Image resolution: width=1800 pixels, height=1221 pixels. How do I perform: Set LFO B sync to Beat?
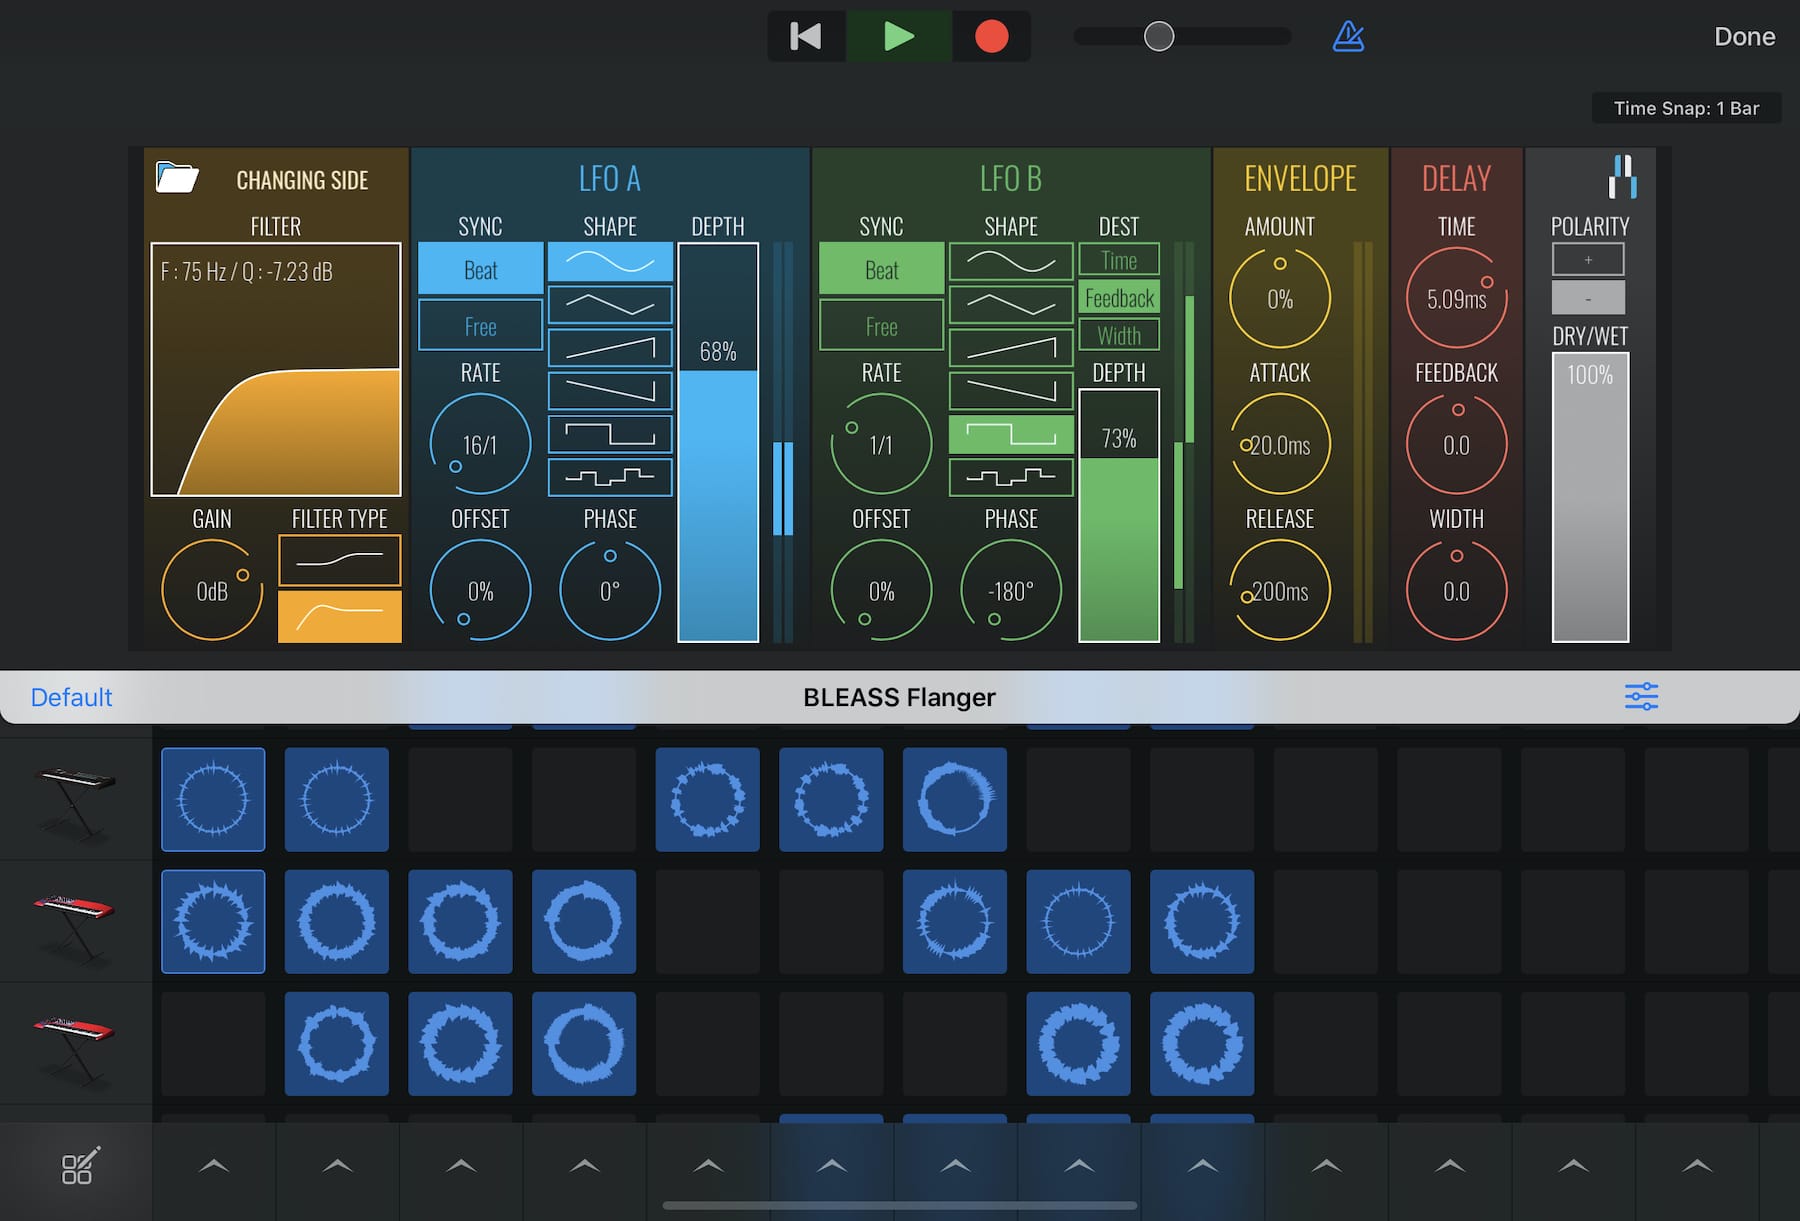click(880, 268)
